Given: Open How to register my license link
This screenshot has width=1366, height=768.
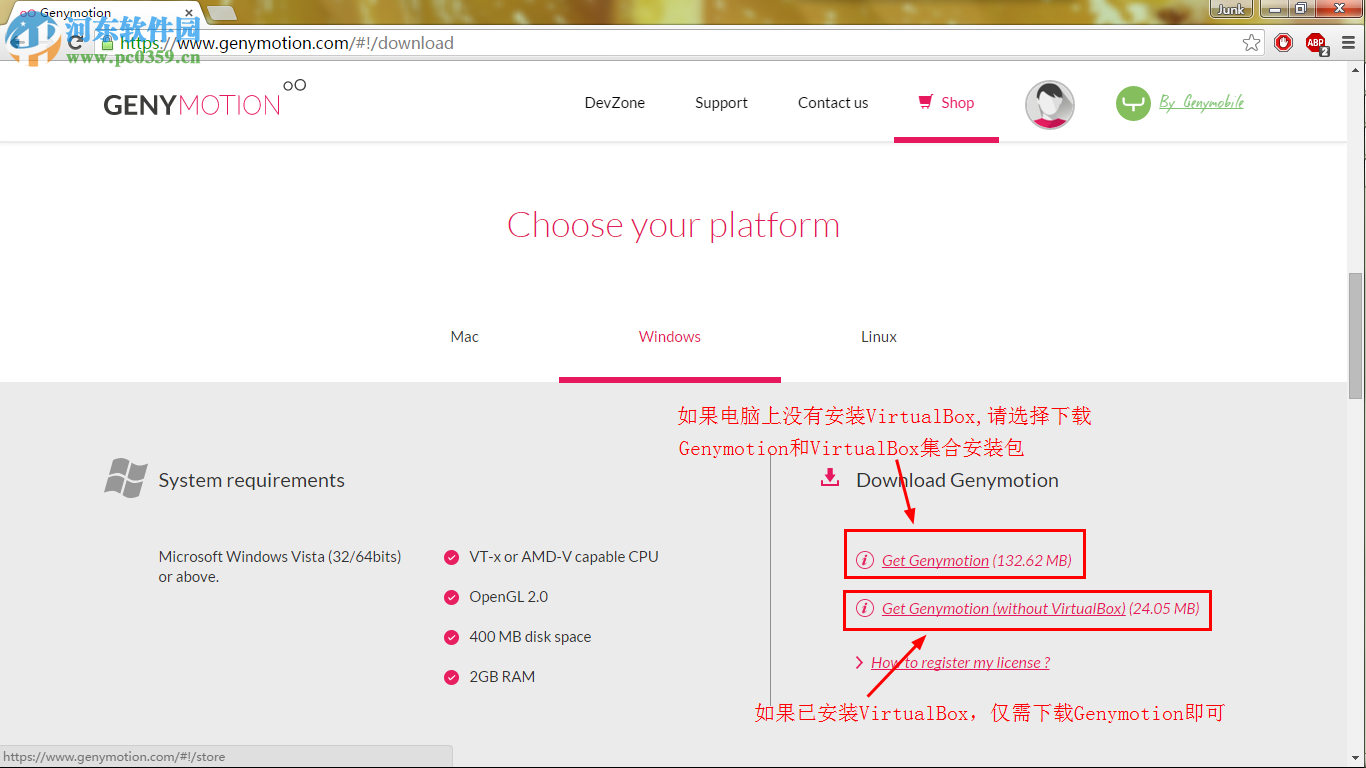Looking at the screenshot, I should (960, 663).
